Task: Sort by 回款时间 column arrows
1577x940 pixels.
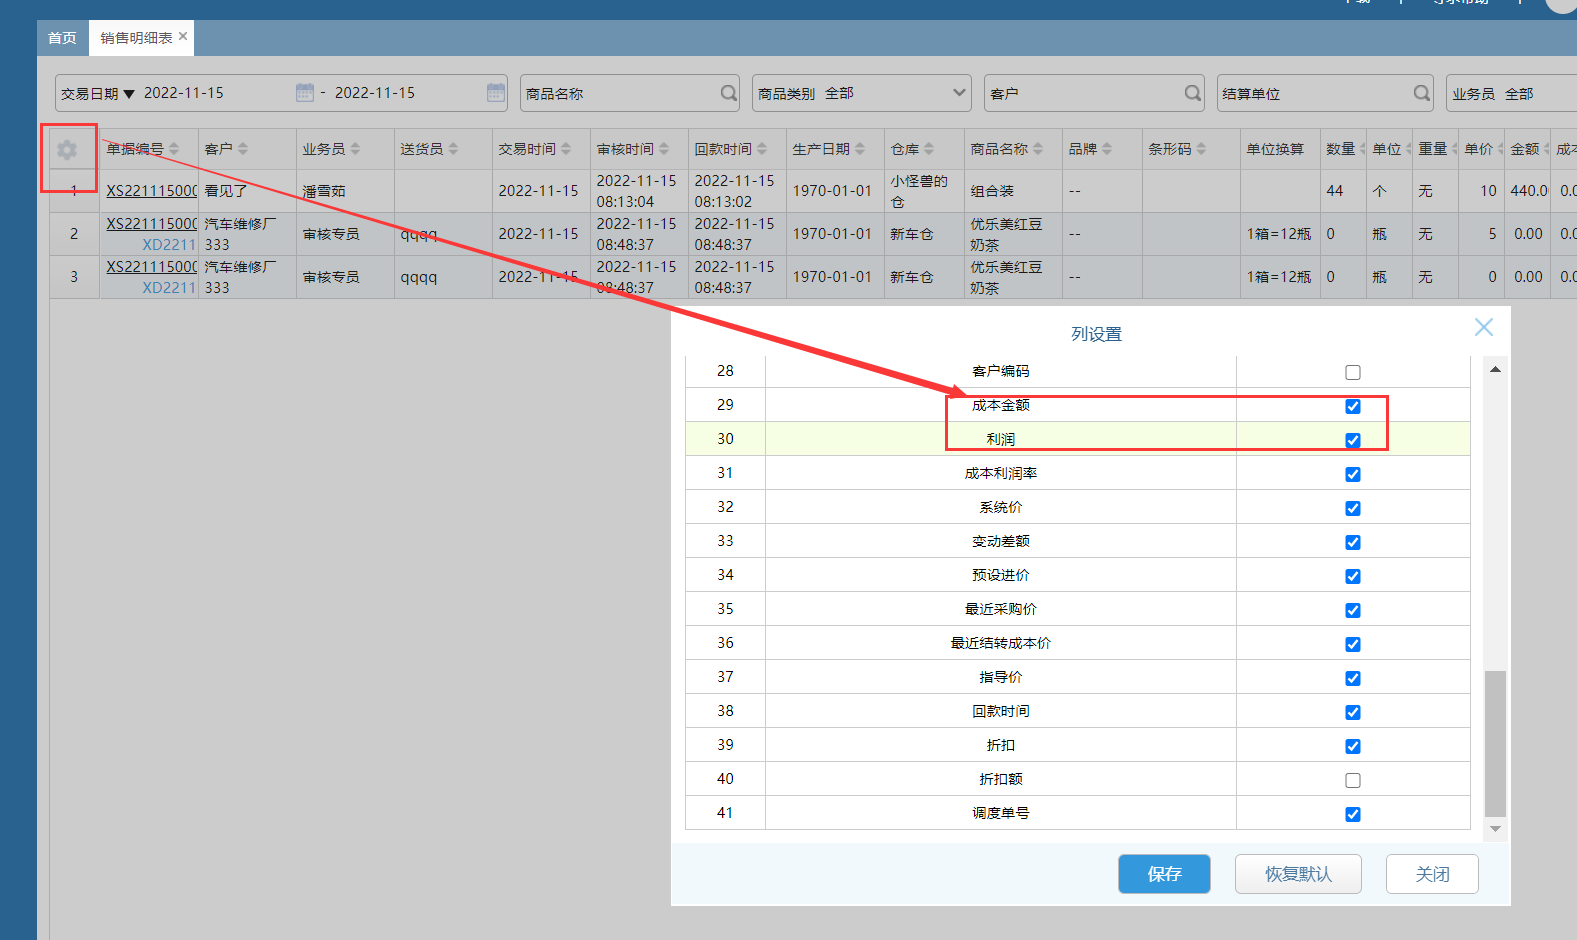Action: [x=762, y=149]
